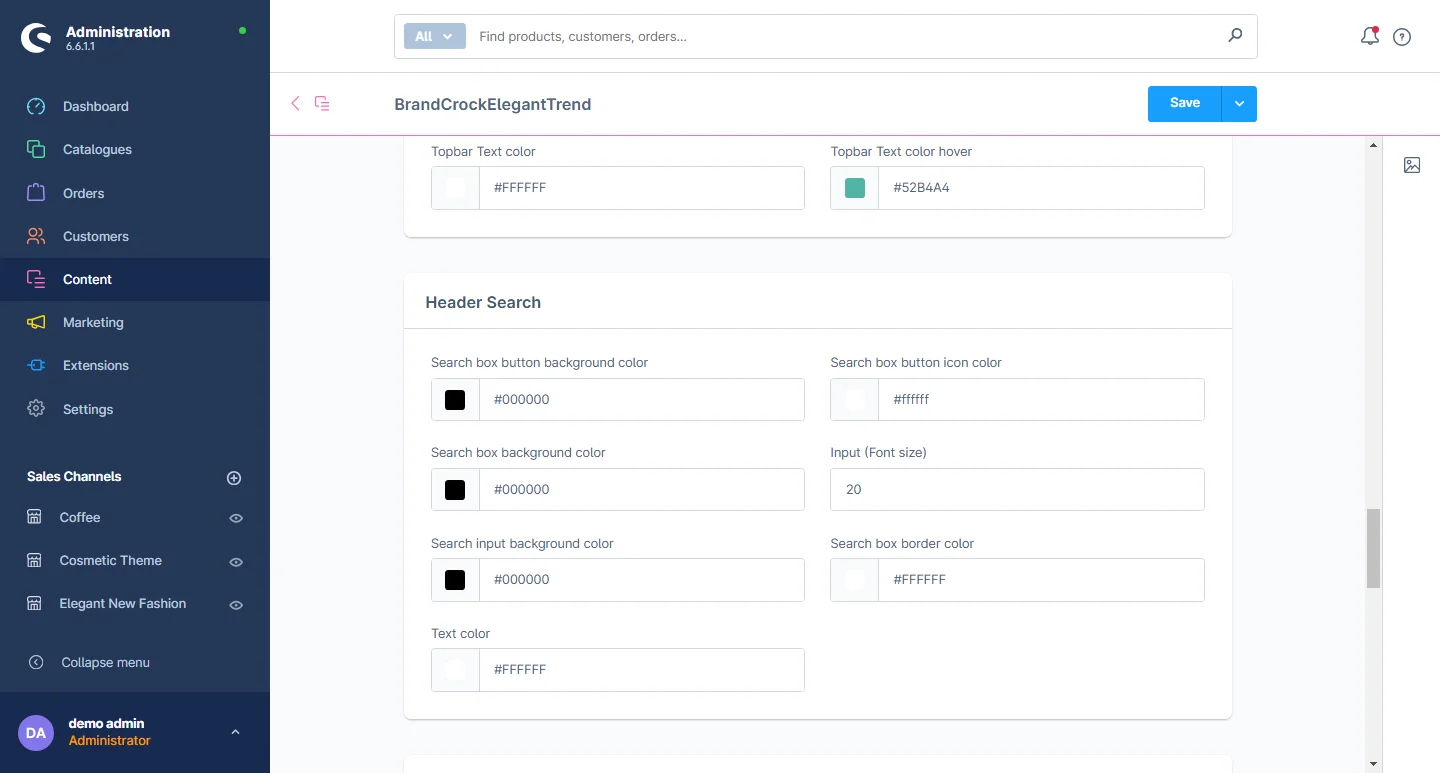Click the back arrow icon

(295, 103)
